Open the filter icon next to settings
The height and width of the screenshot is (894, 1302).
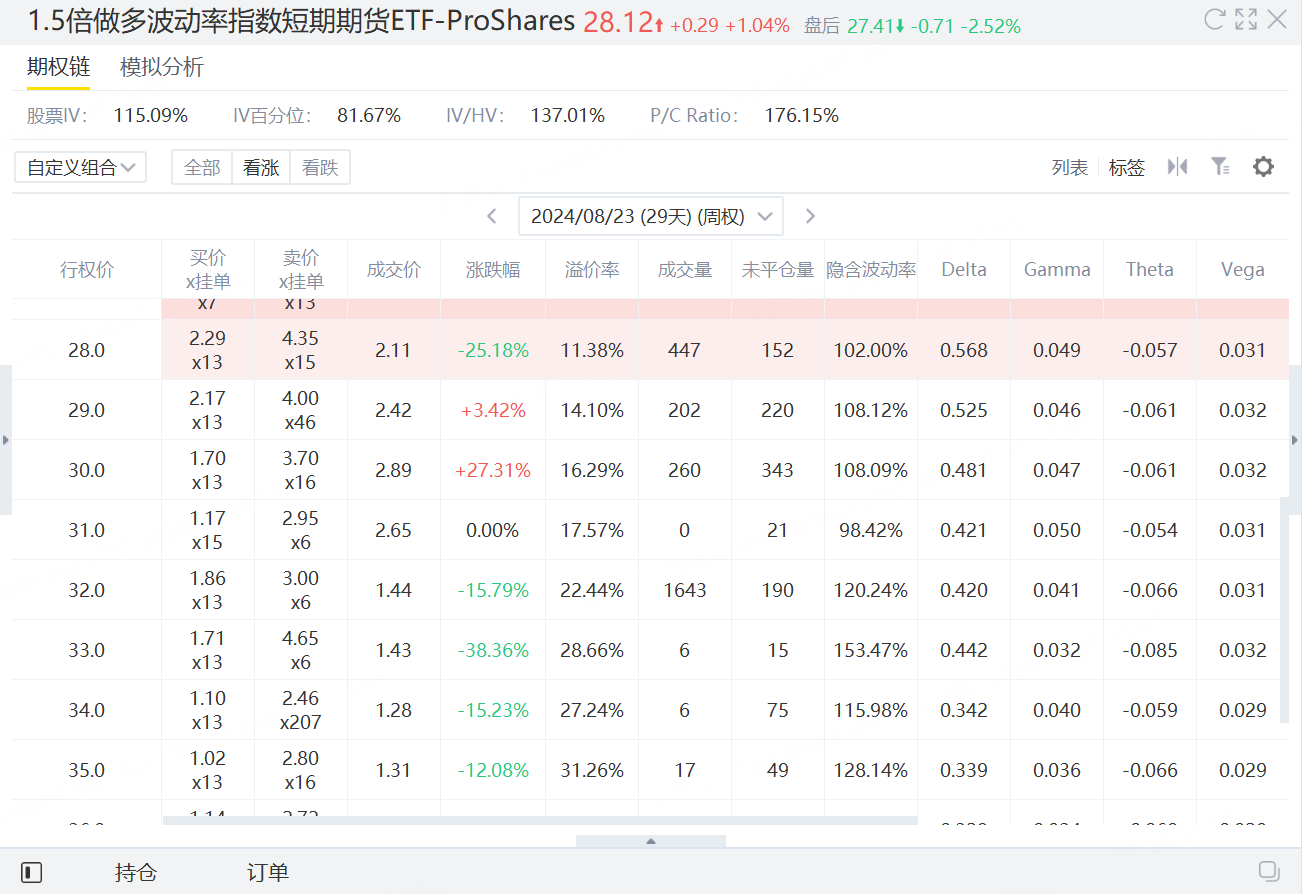tap(1220, 166)
